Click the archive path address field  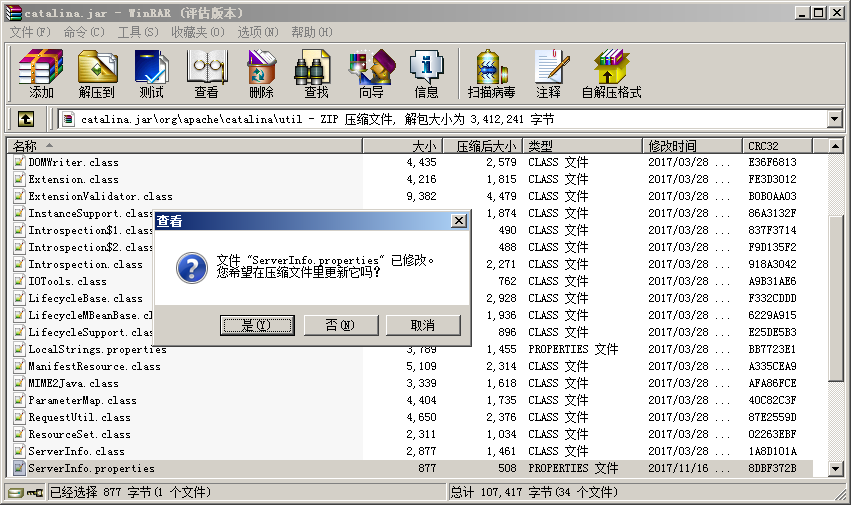443,119
